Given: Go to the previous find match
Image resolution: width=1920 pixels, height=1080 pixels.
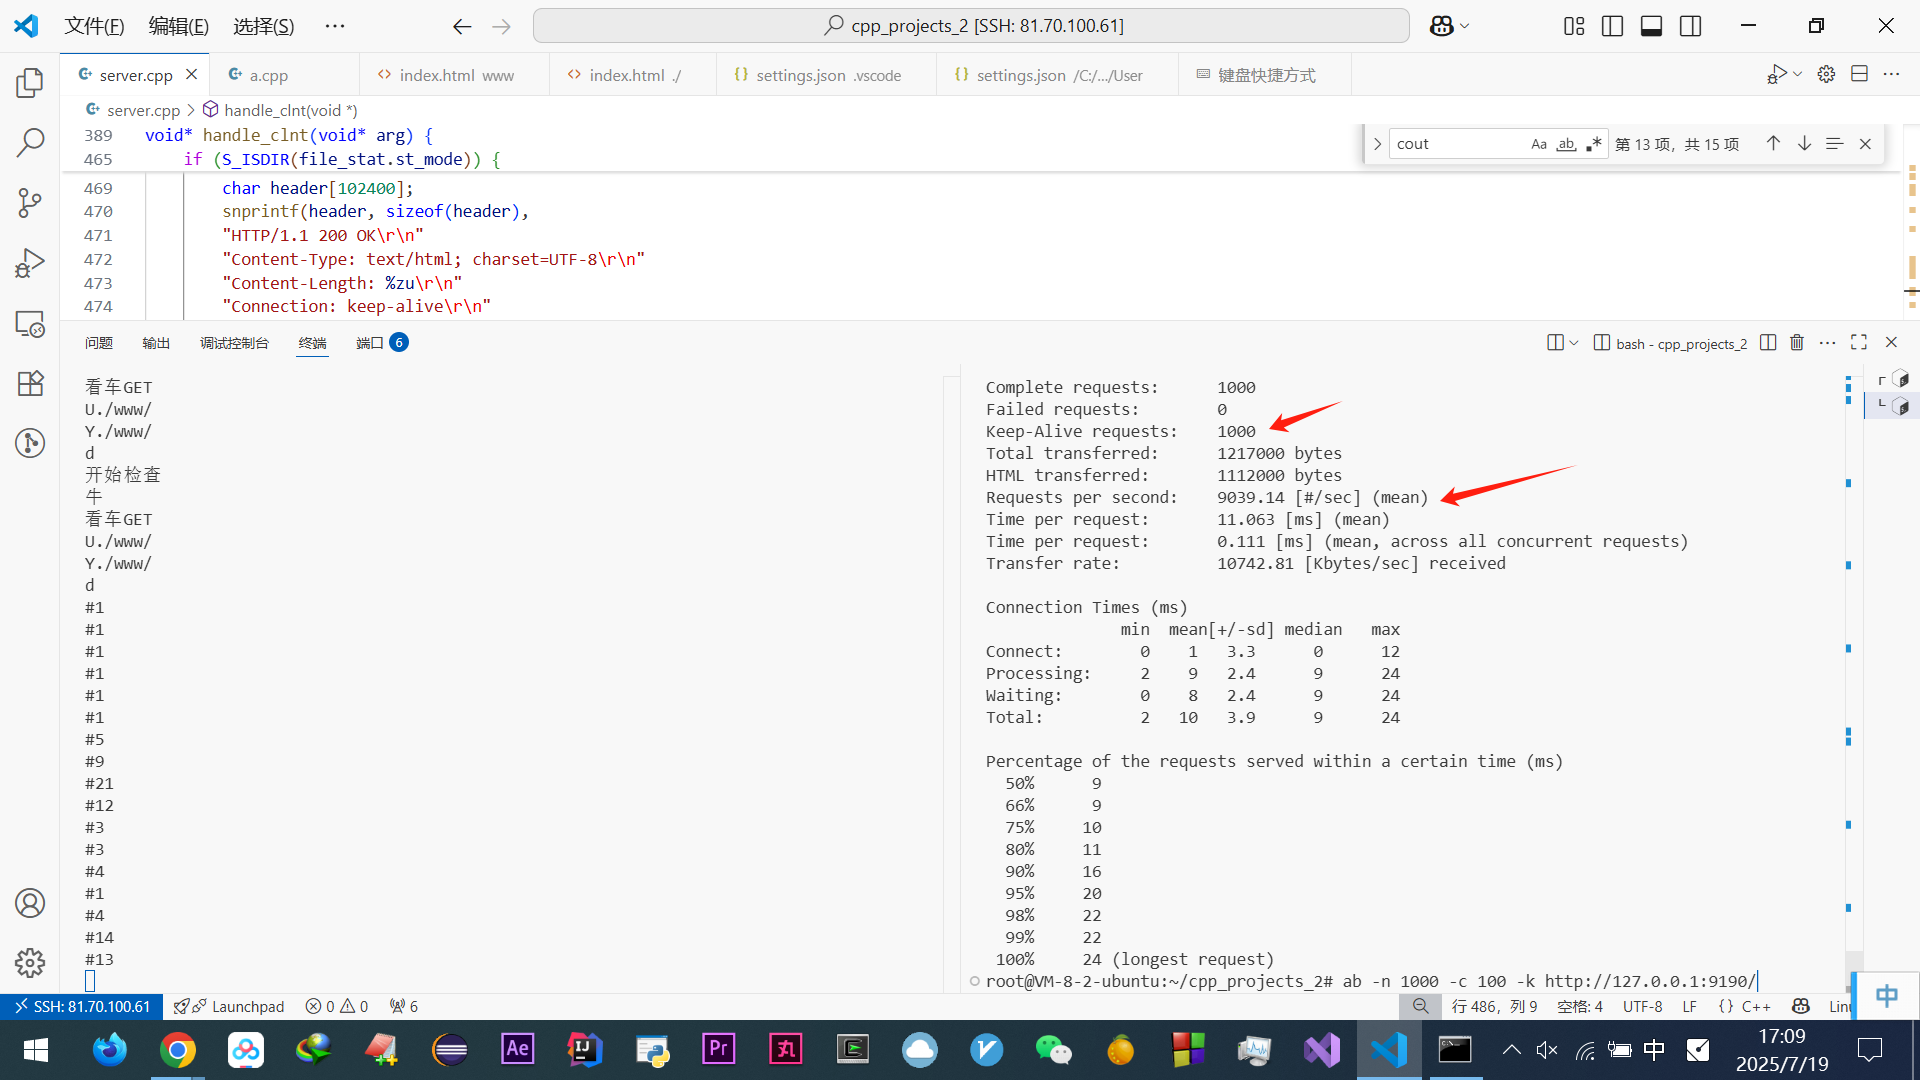Looking at the screenshot, I should (1773, 144).
